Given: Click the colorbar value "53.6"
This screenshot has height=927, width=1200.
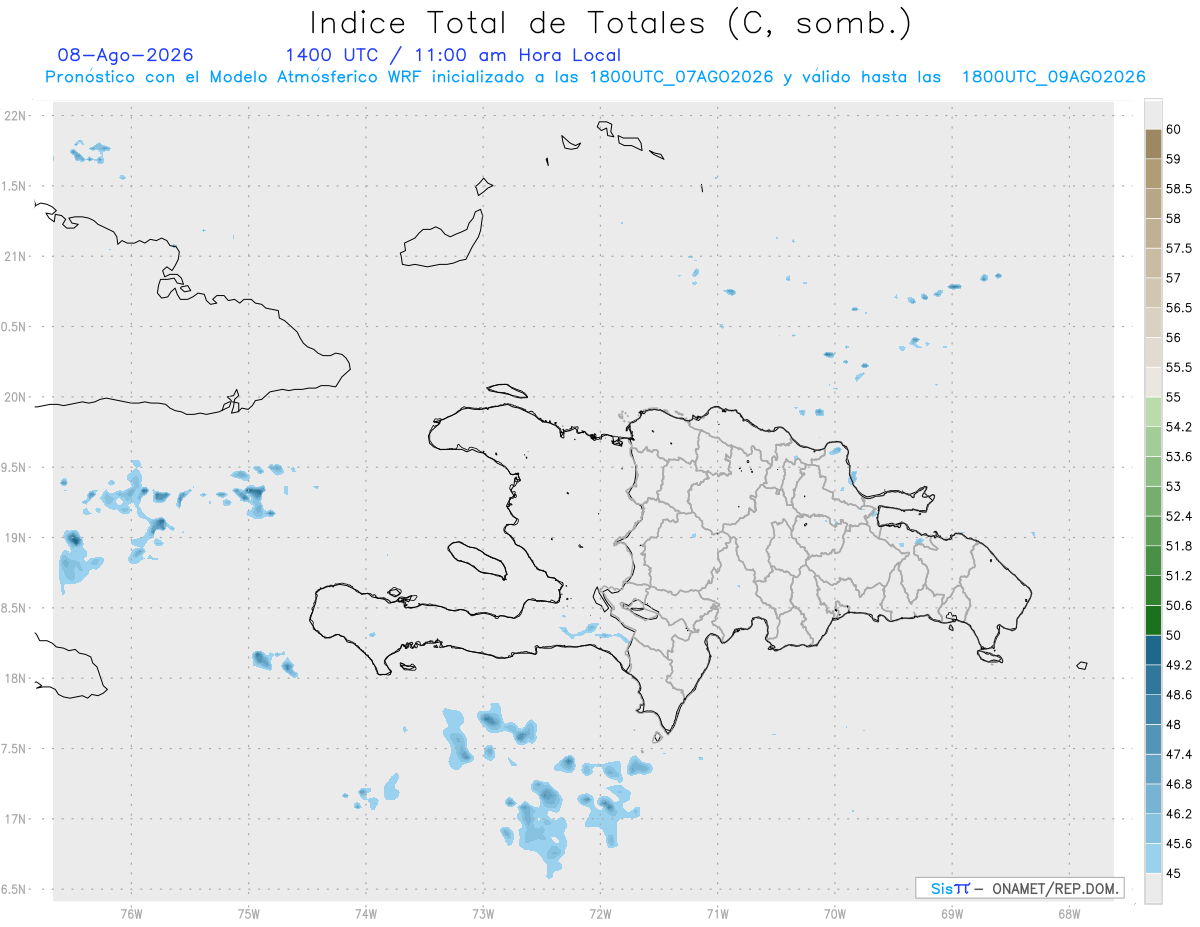Looking at the screenshot, I should [1179, 457].
